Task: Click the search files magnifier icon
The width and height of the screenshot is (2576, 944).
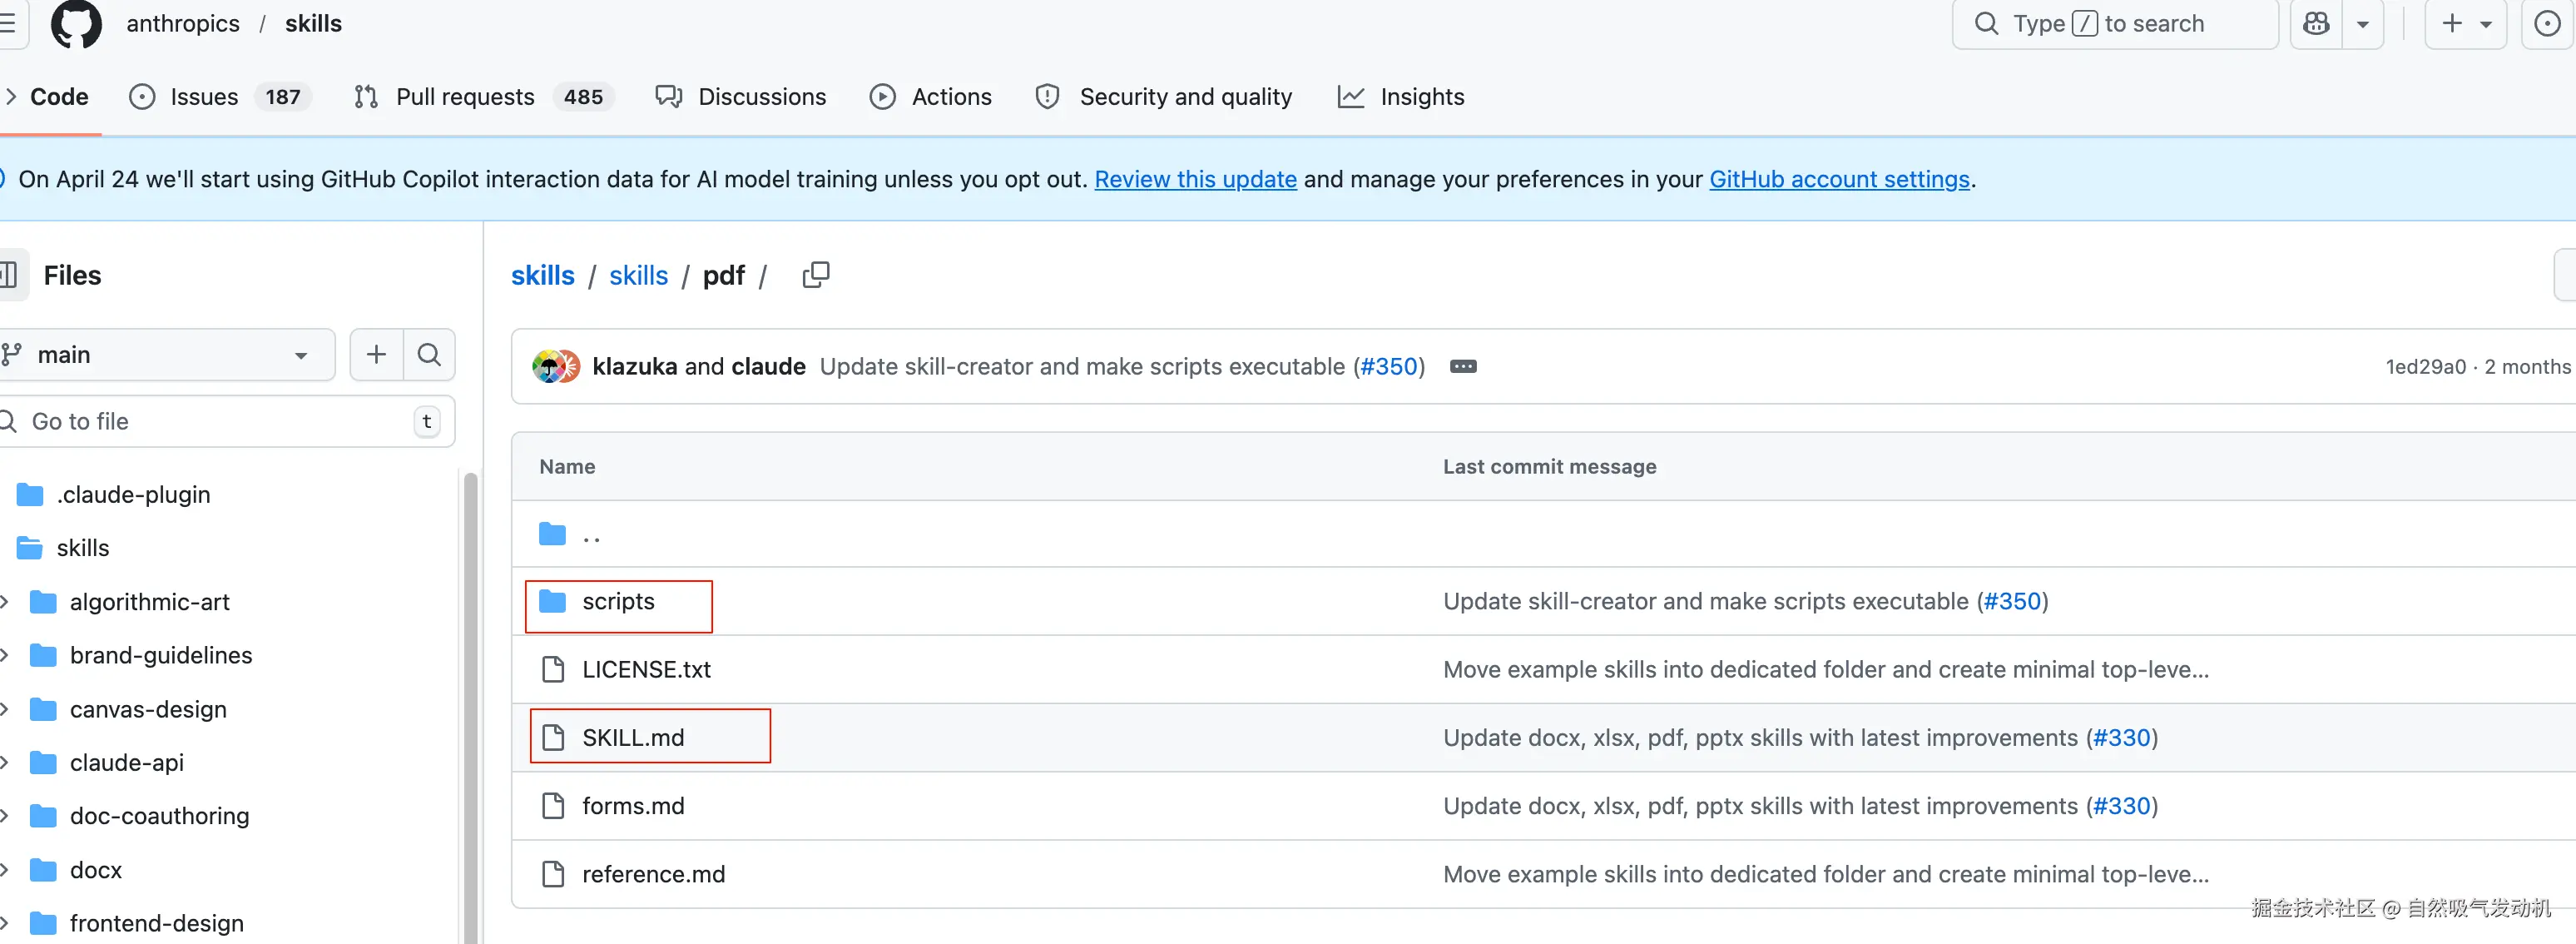Action: point(429,355)
